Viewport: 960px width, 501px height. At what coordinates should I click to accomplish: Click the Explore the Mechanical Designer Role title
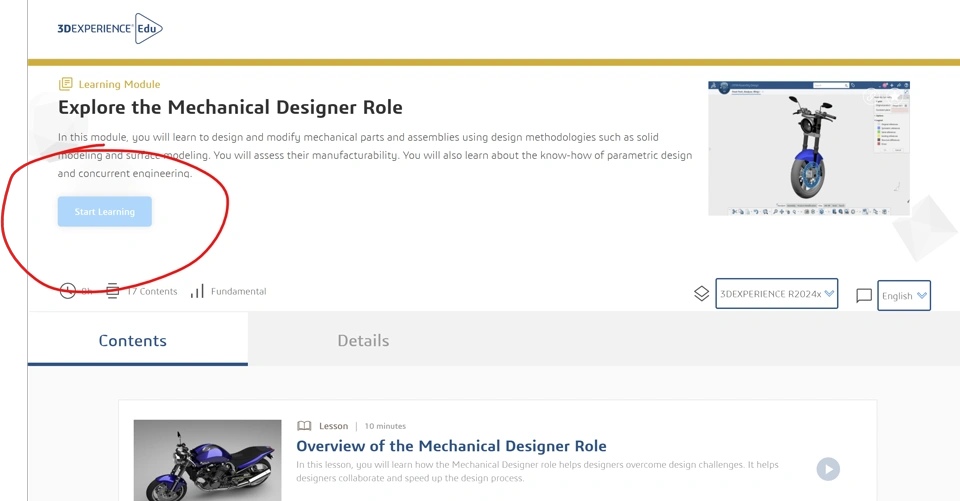[x=230, y=107]
